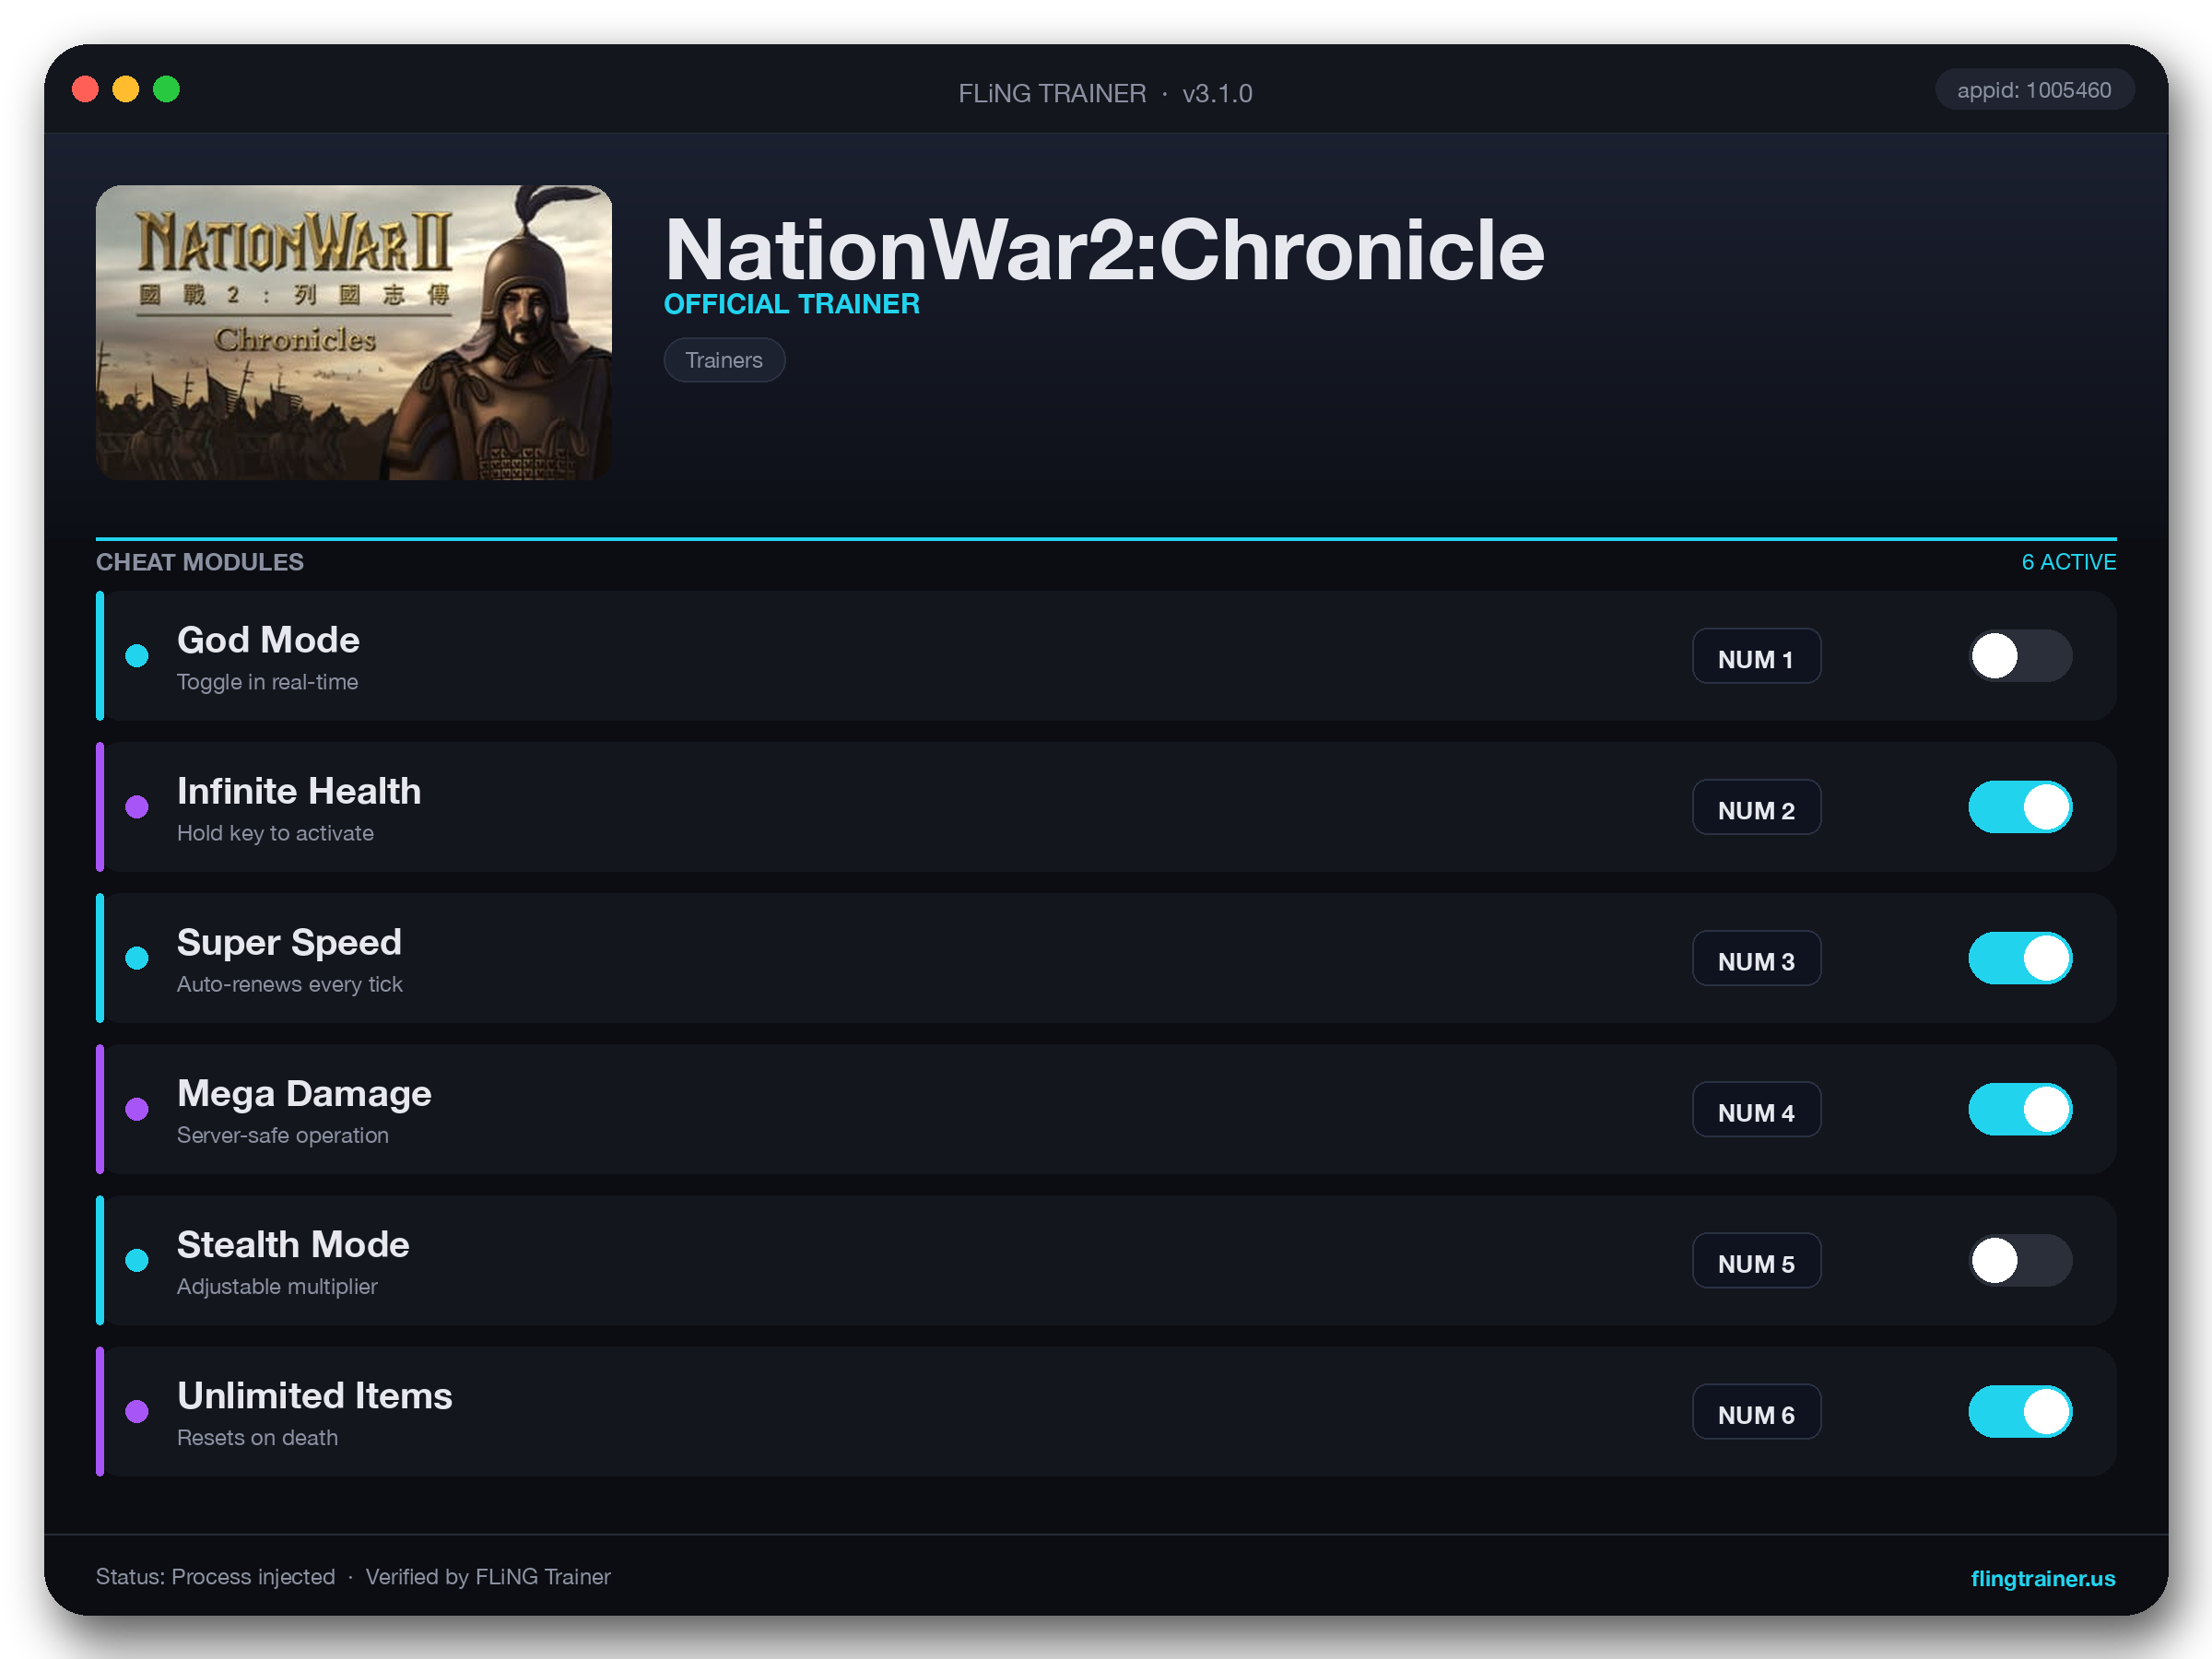Click the 'Resets on death' description

[257, 1437]
